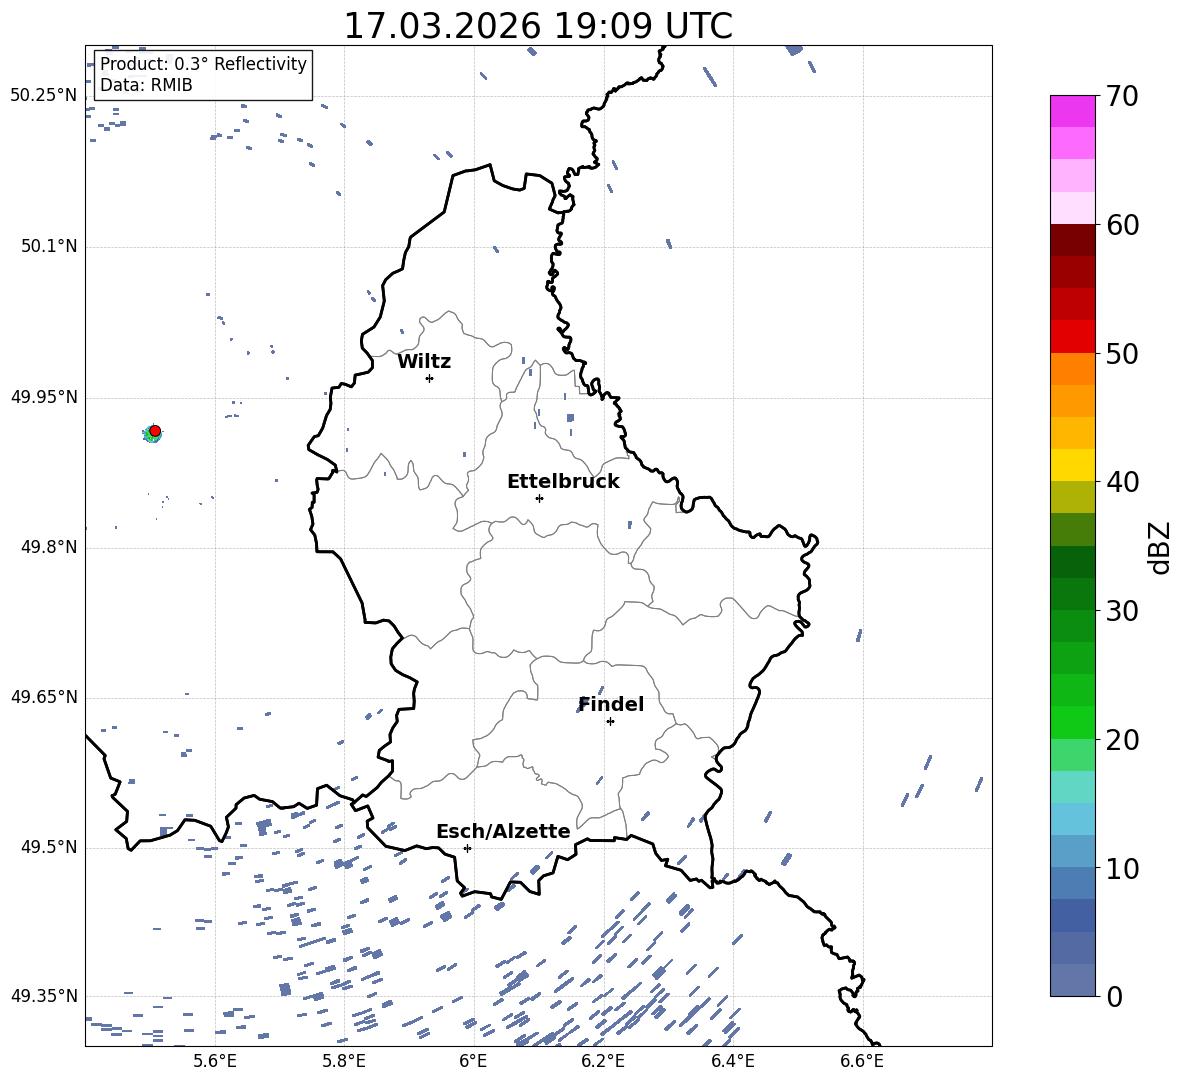1184x1081 pixels.
Task: Click the 0 value on colorbar
Action: point(1114,996)
